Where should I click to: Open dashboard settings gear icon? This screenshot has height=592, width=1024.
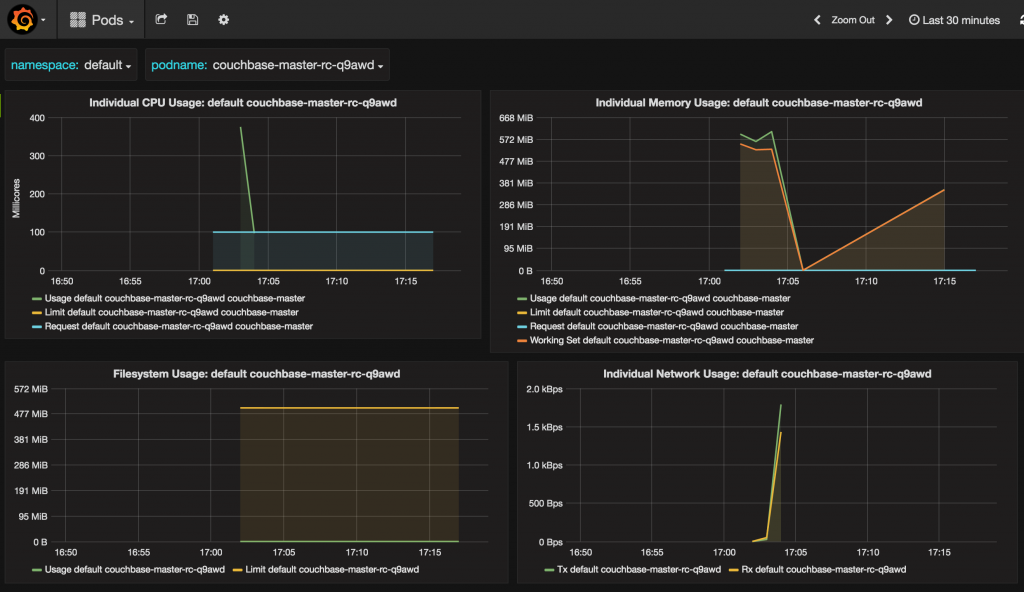[x=223, y=20]
